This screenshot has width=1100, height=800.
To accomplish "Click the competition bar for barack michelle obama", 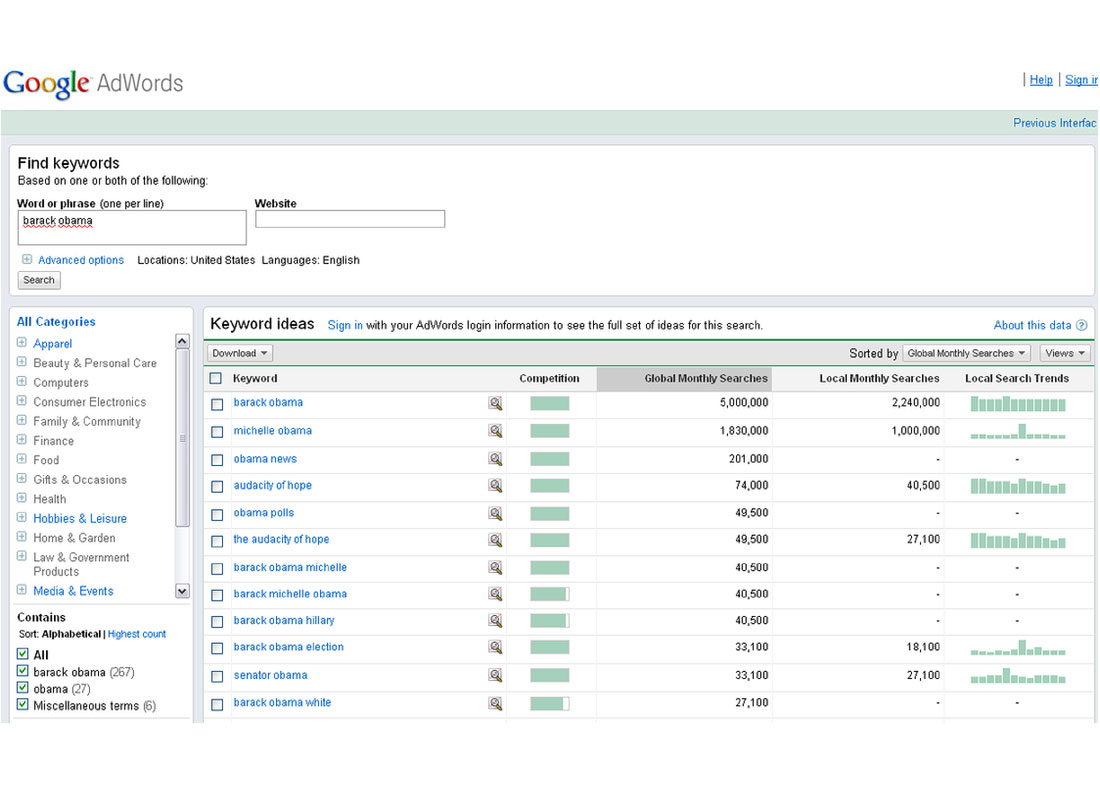I will pyautogui.click(x=550, y=594).
